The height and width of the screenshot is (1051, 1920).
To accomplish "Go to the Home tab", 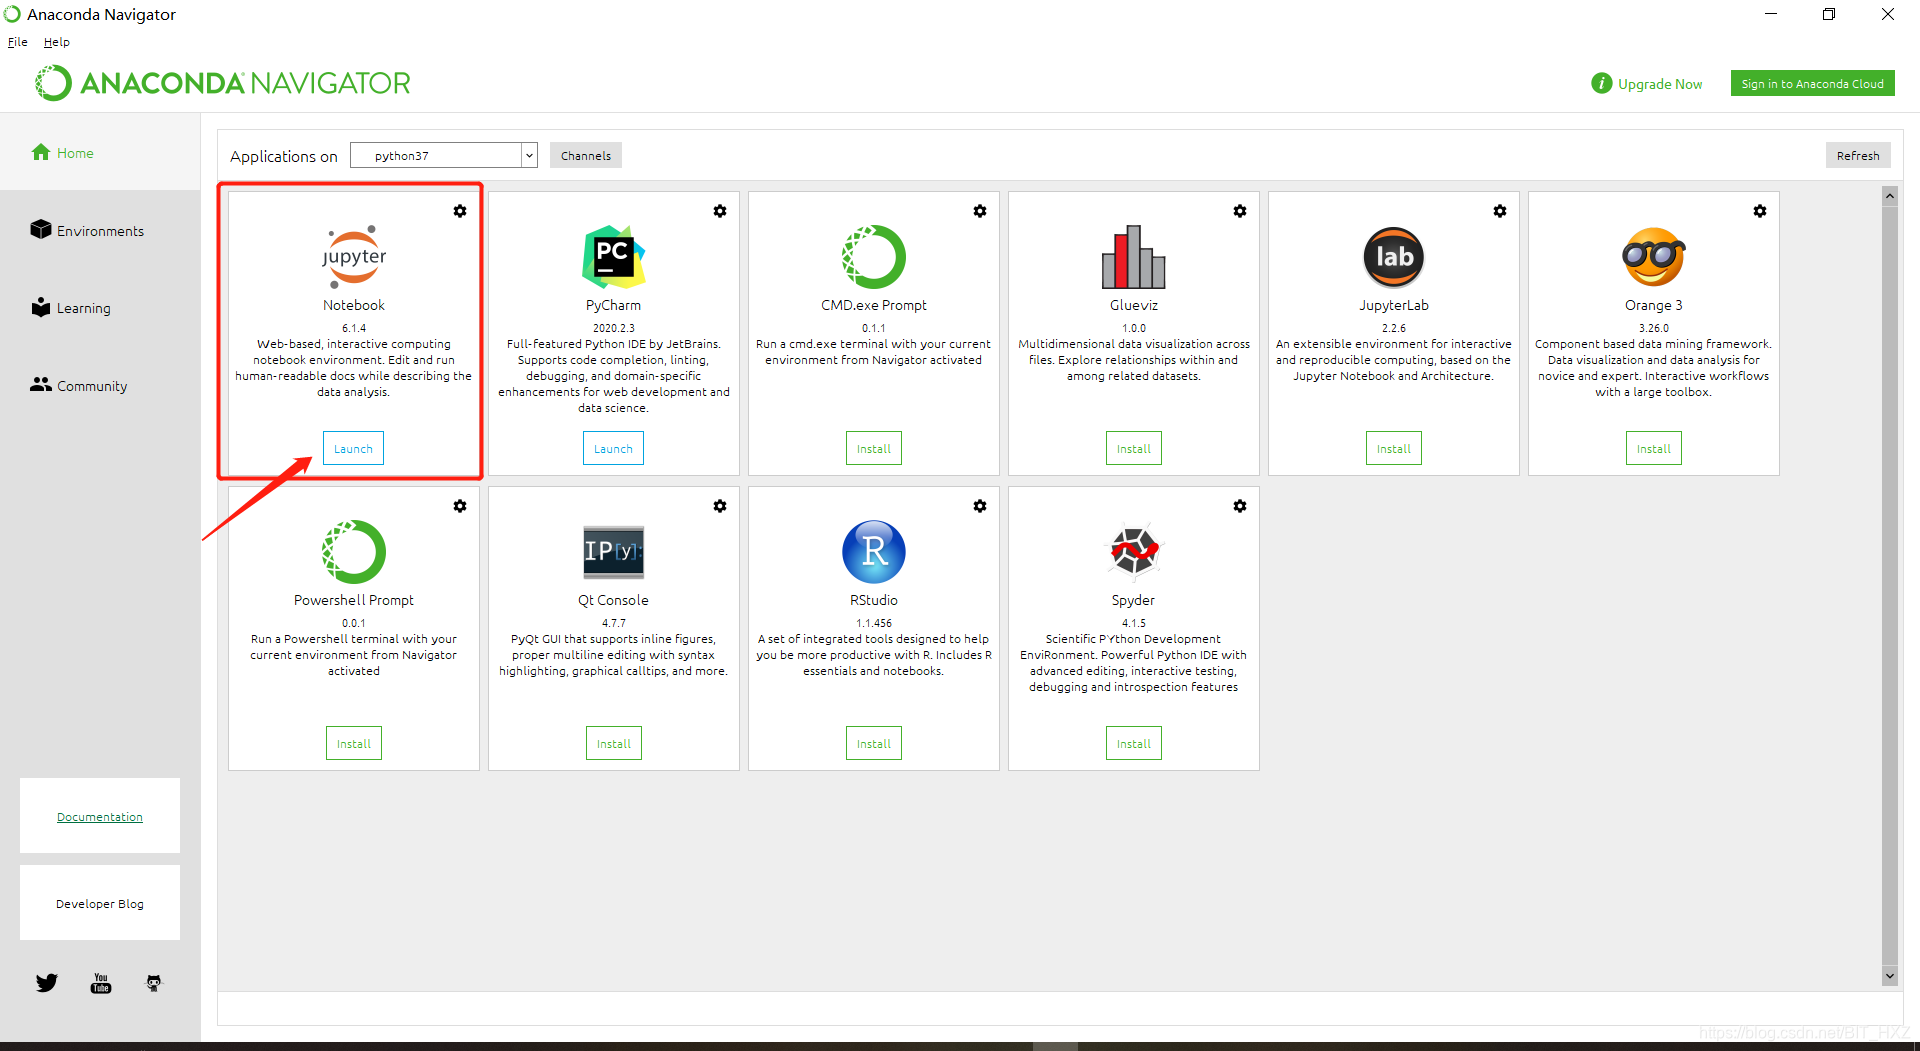I will pos(100,152).
